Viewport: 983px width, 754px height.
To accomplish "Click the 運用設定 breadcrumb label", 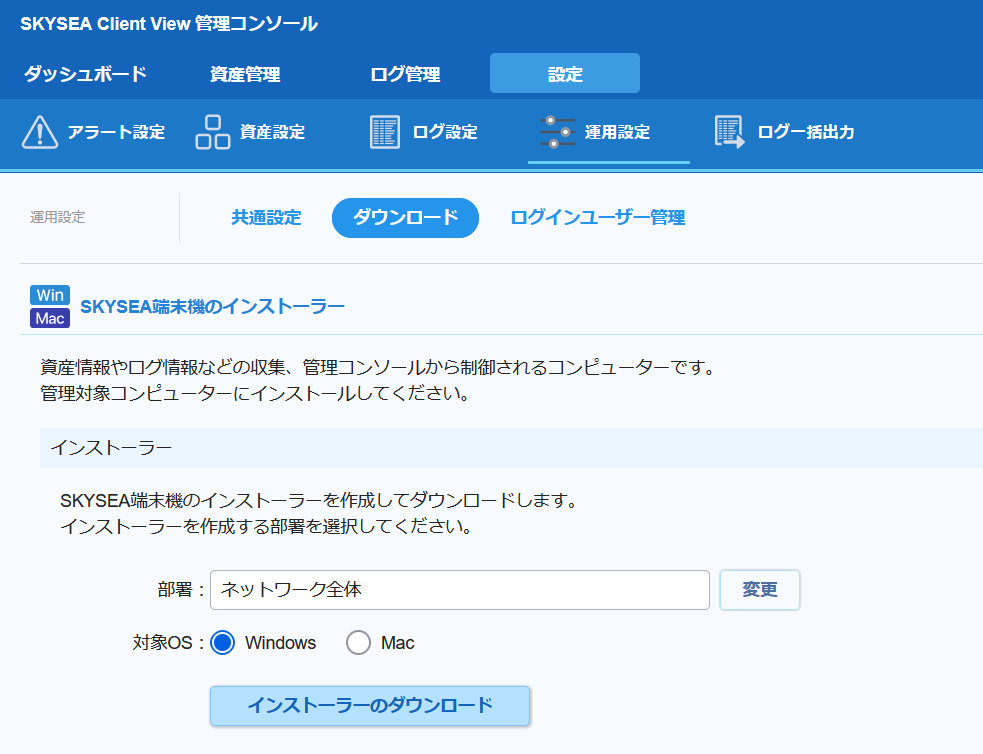I will click(x=58, y=217).
